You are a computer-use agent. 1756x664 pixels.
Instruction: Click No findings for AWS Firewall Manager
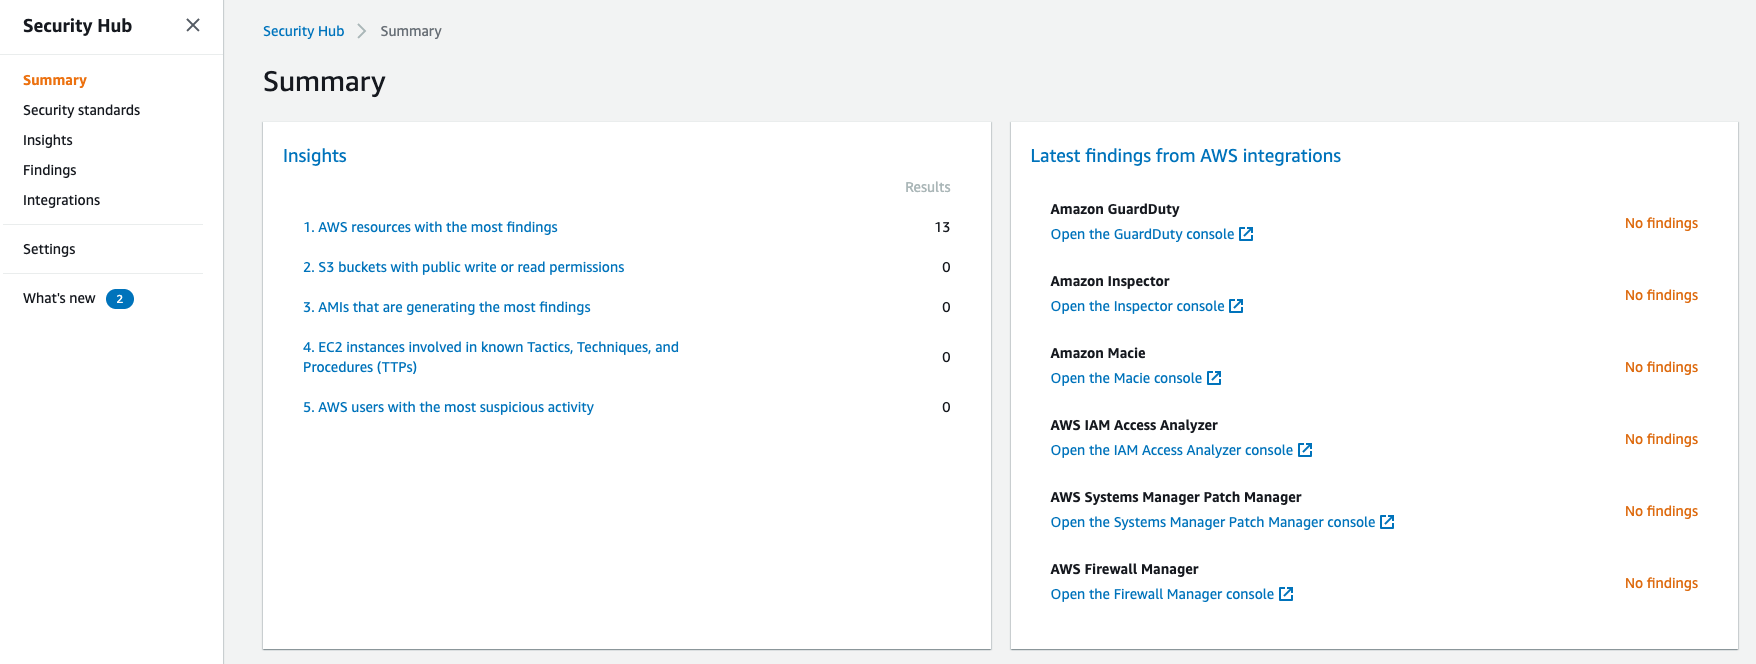click(1661, 583)
